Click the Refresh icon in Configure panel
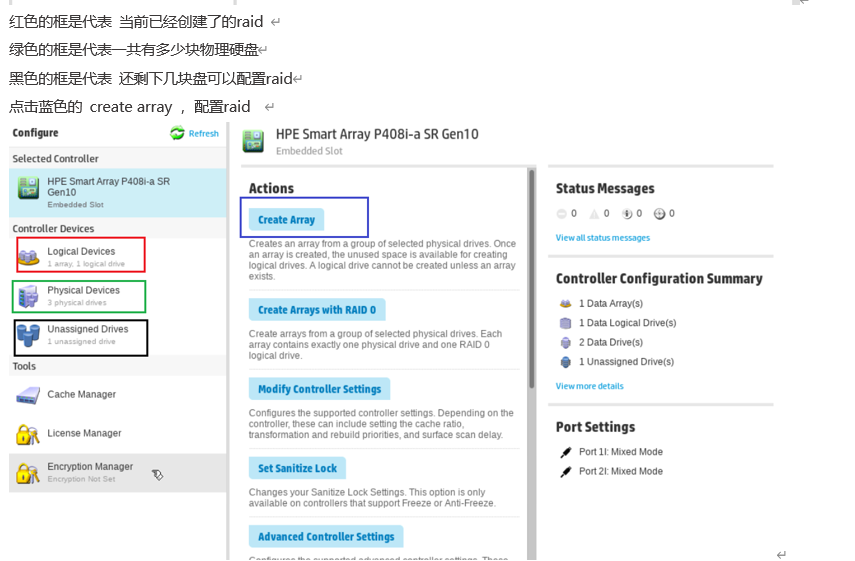 [x=177, y=133]
